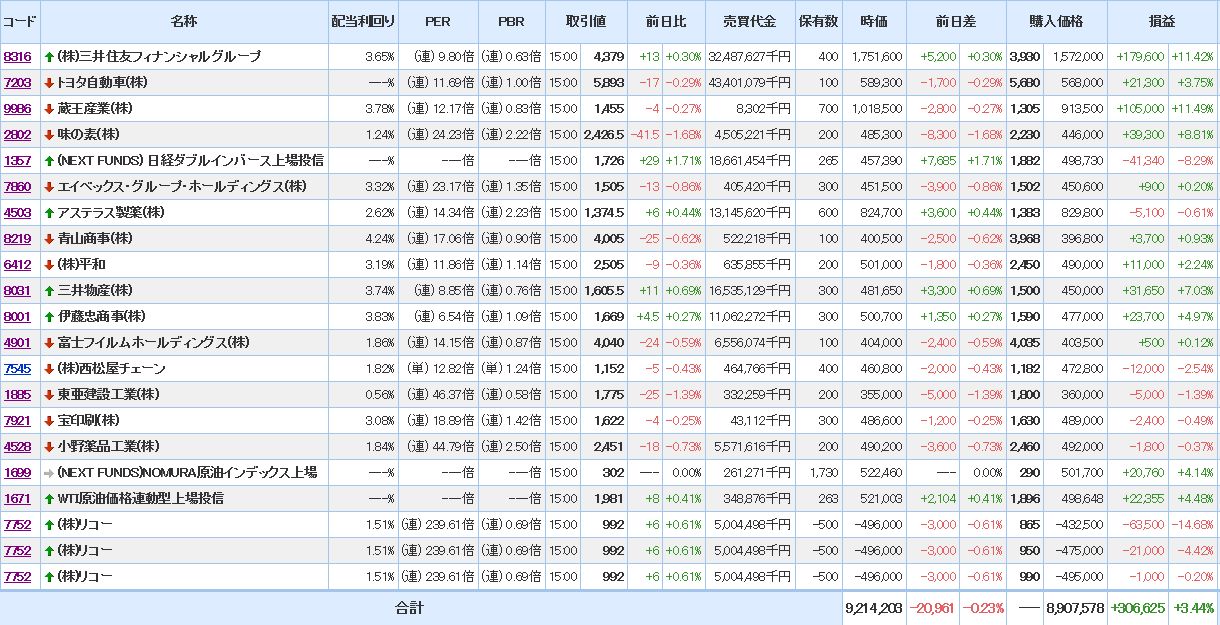Image resolution: width=1220 pixels, height=625 pixels.
Task: Click the 合計 total row label
Action: point(409,608)
